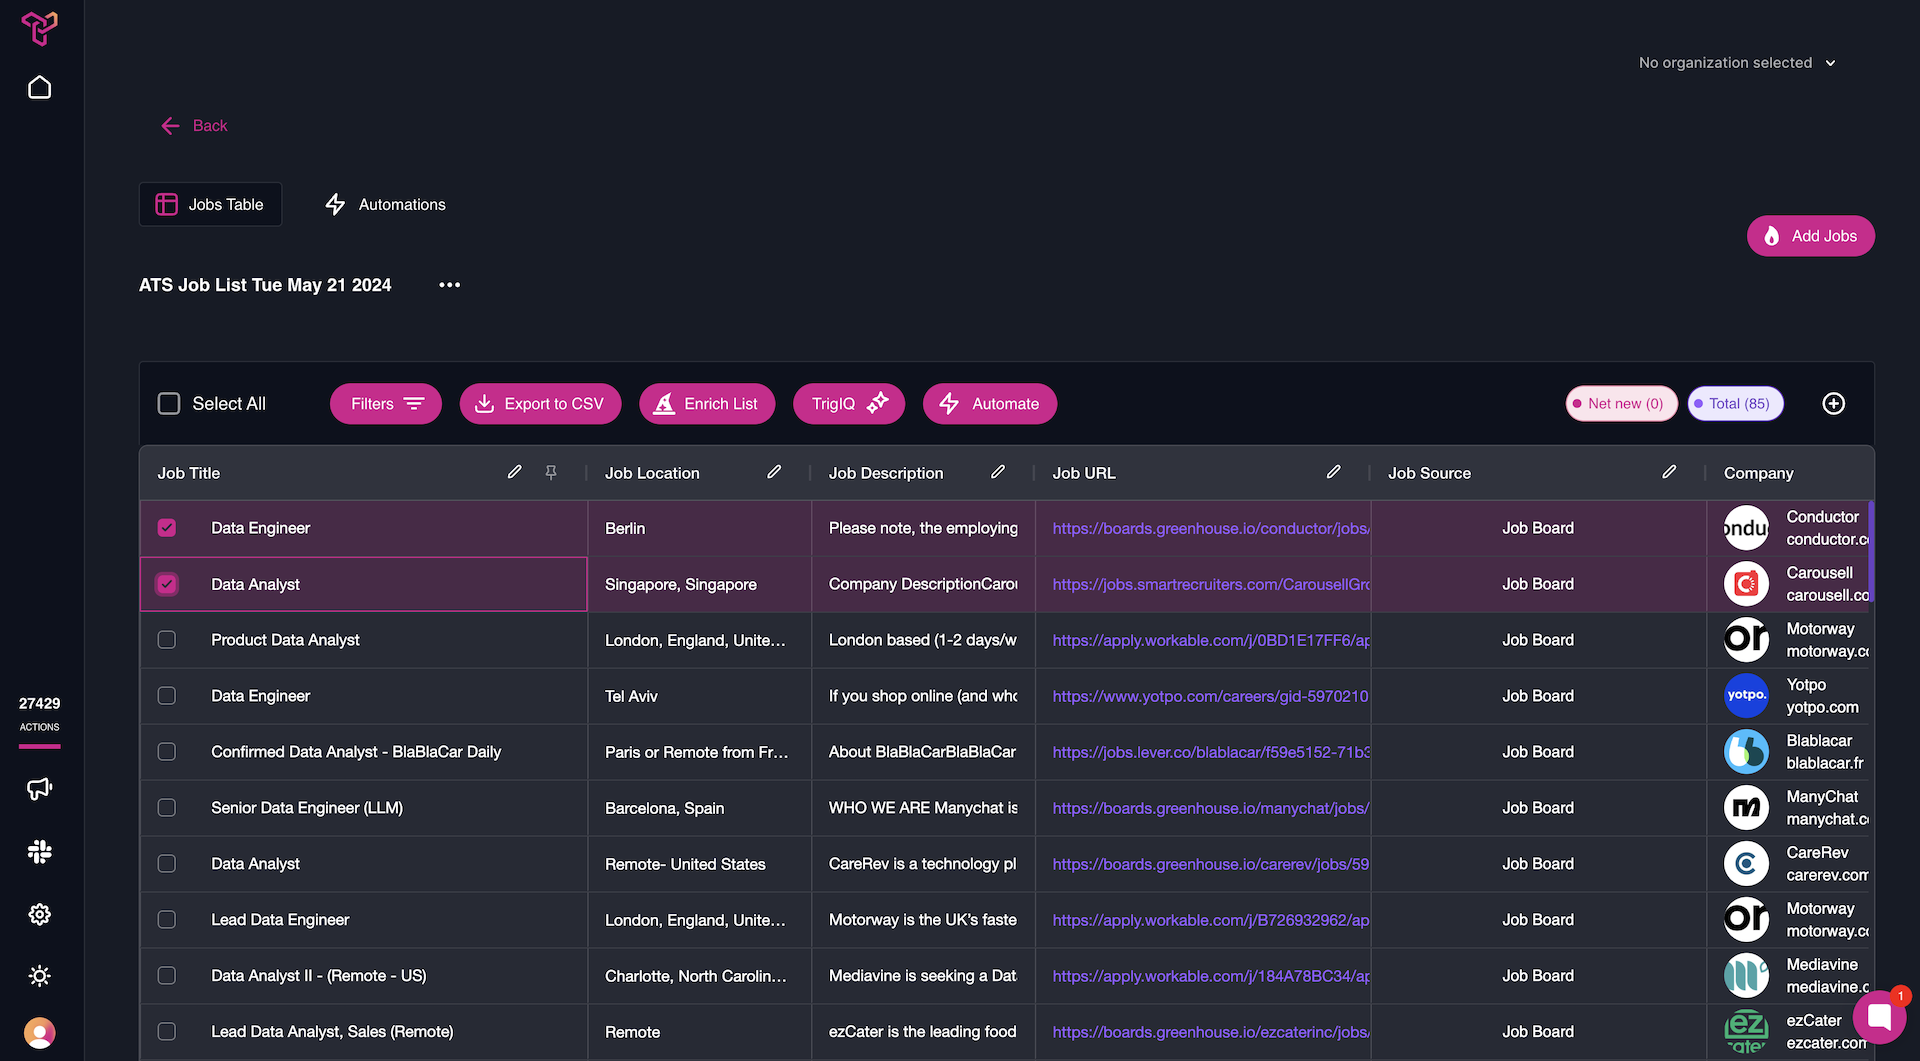Click the ManyChat company logo
The image size is (1920, 1061).
1746,808
